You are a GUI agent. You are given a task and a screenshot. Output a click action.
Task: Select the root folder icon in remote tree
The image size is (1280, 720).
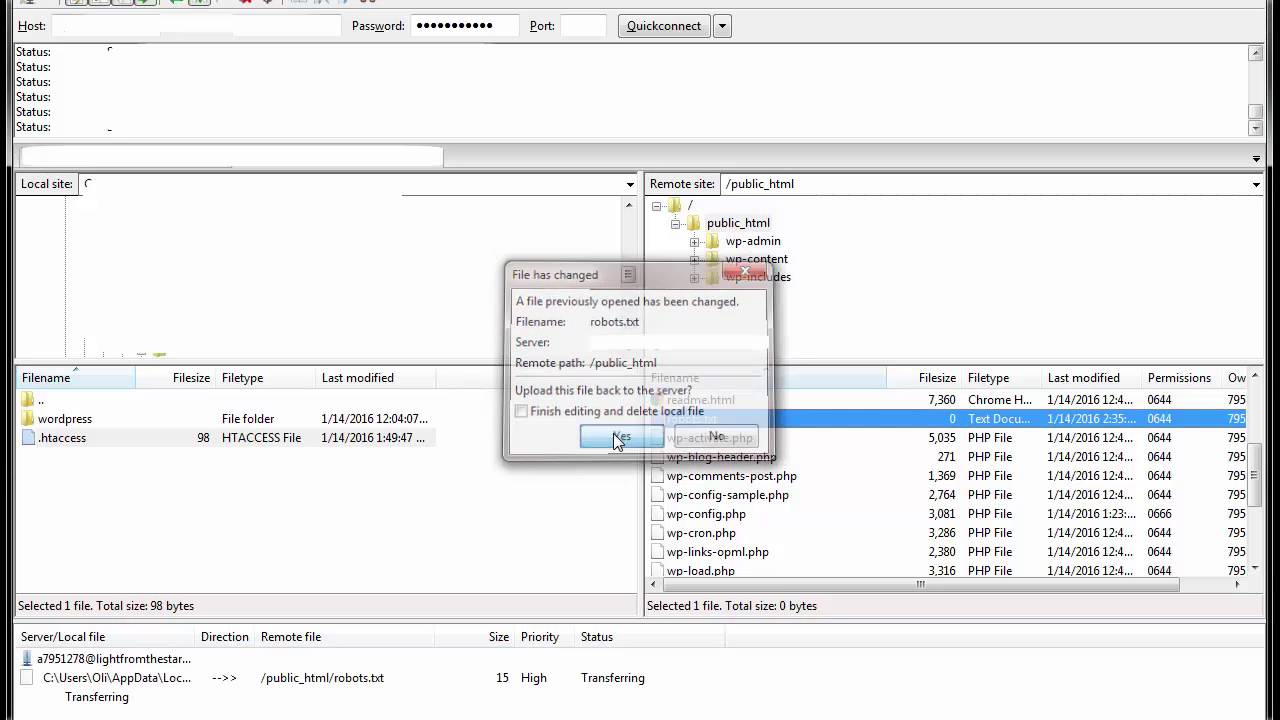point(674,205)
